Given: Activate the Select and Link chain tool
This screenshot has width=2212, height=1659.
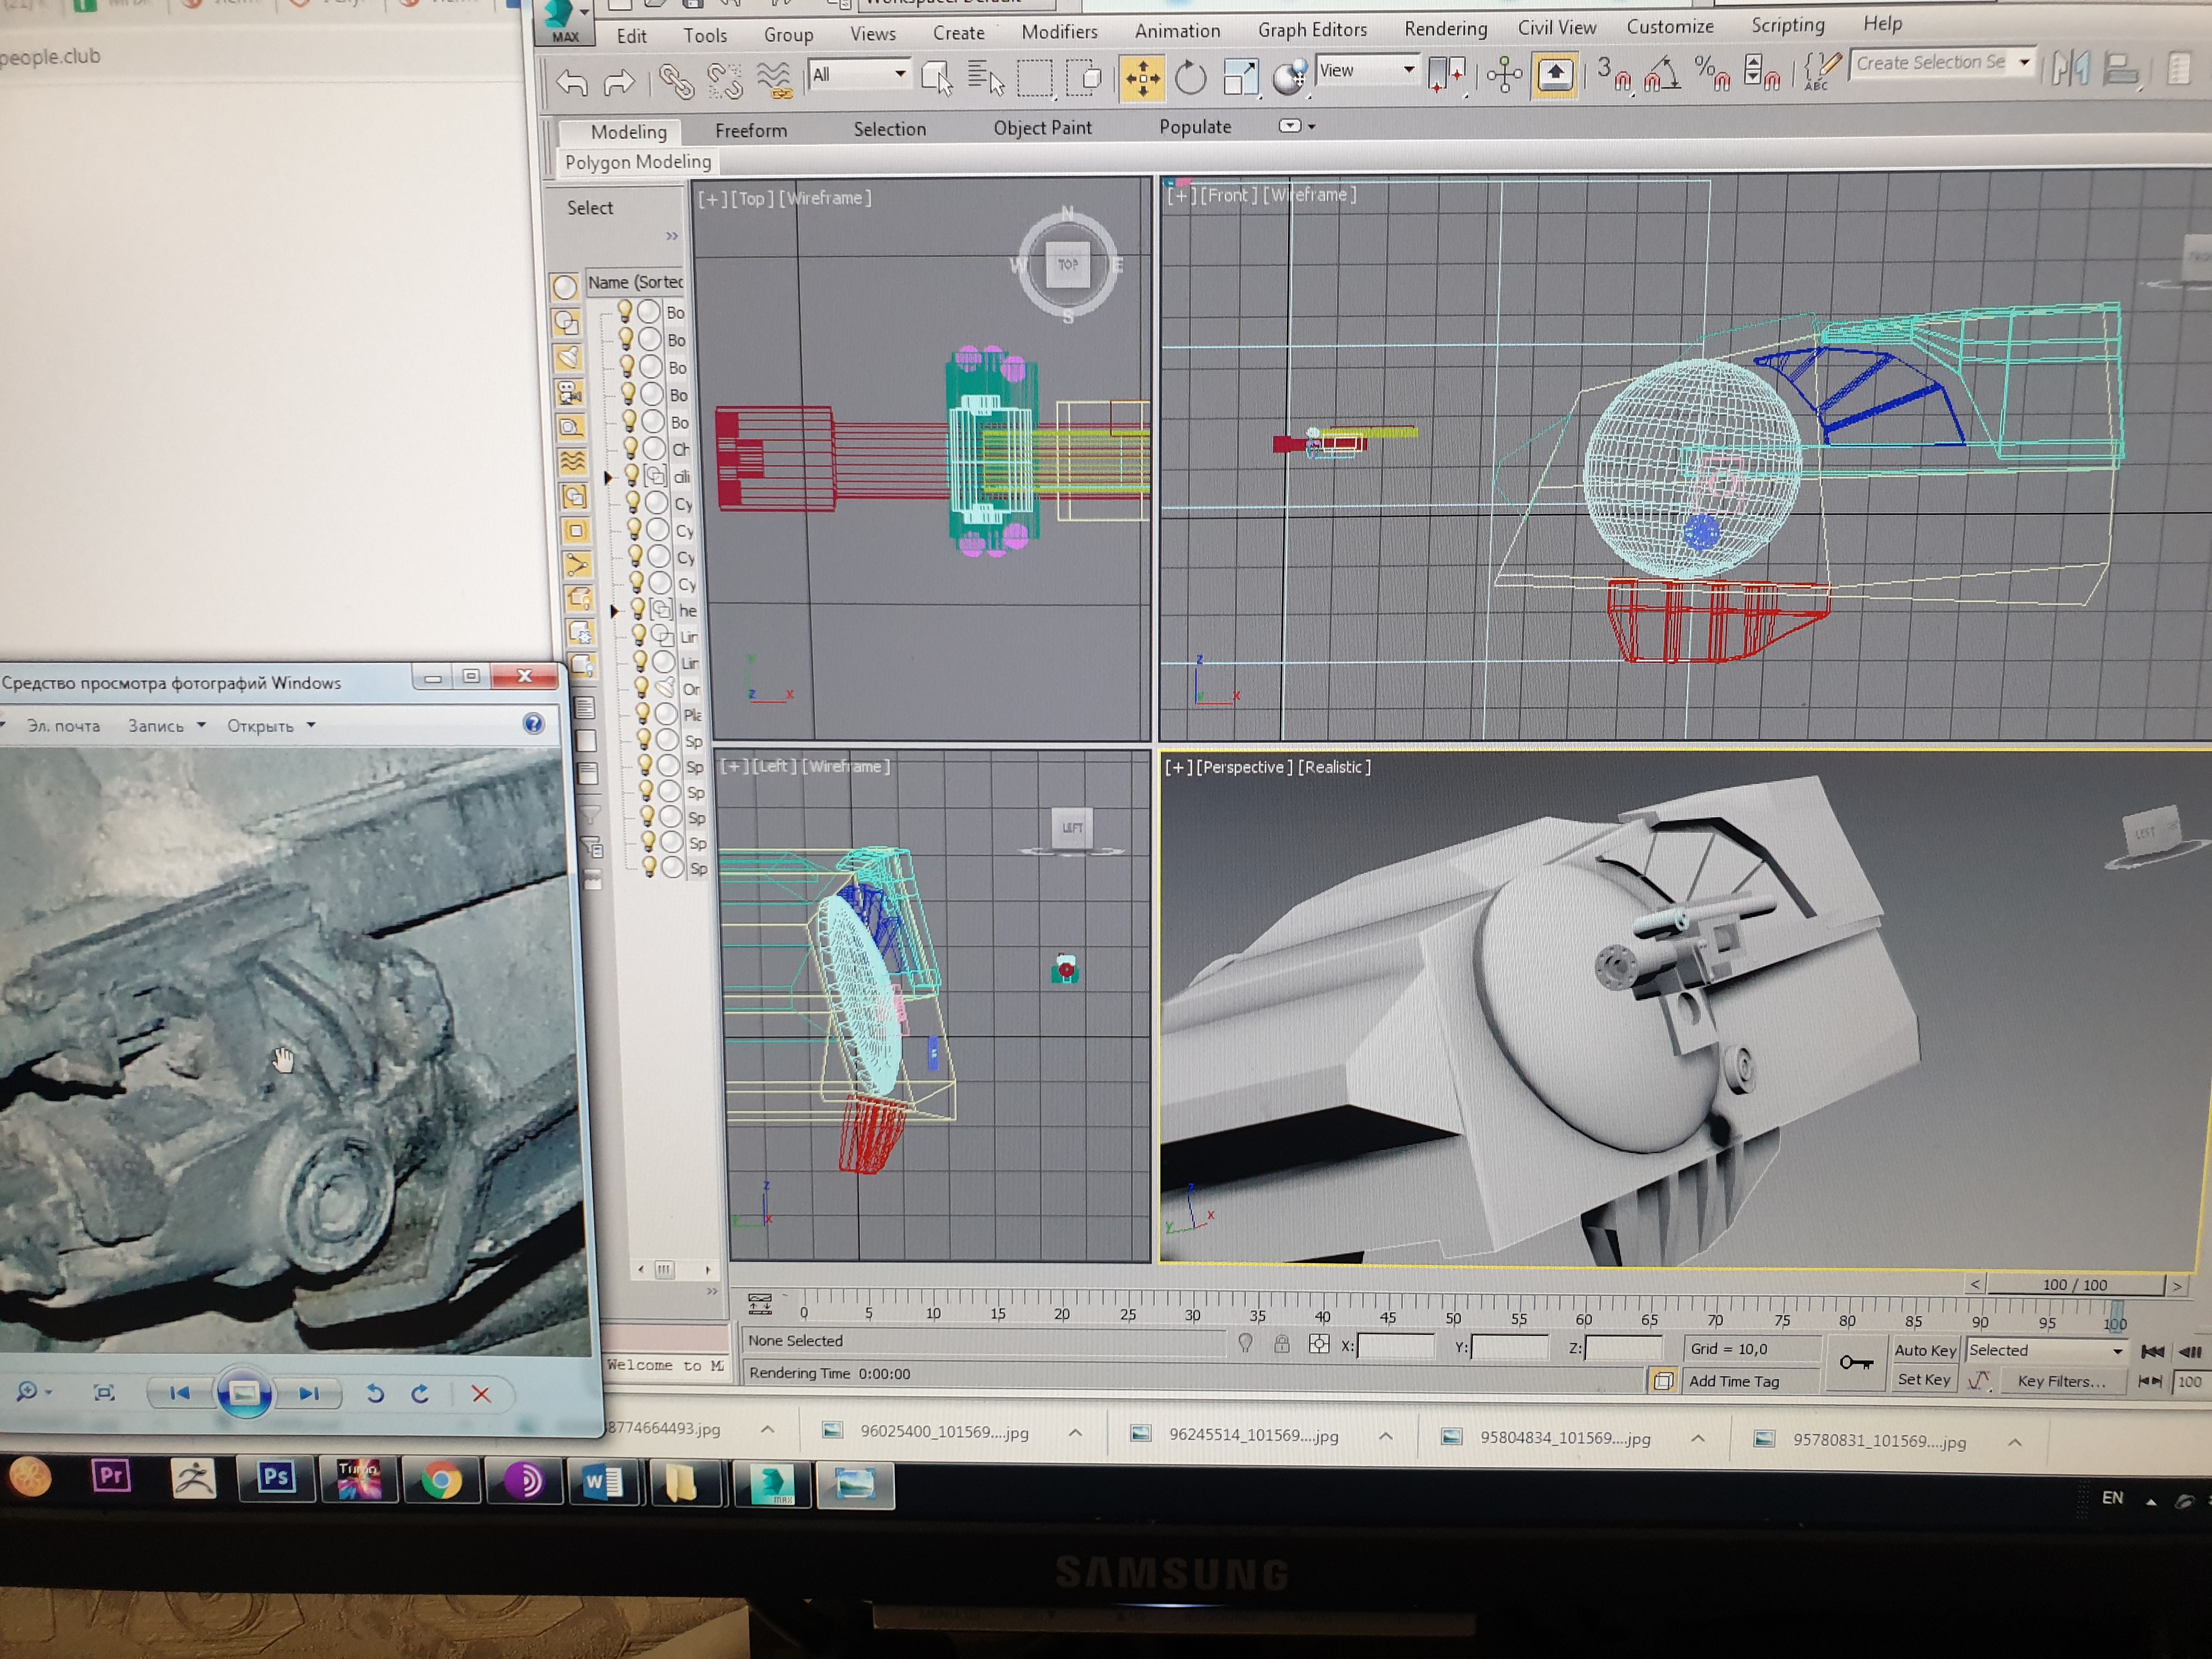Looking at the screenshot, I should pos(677,81).
